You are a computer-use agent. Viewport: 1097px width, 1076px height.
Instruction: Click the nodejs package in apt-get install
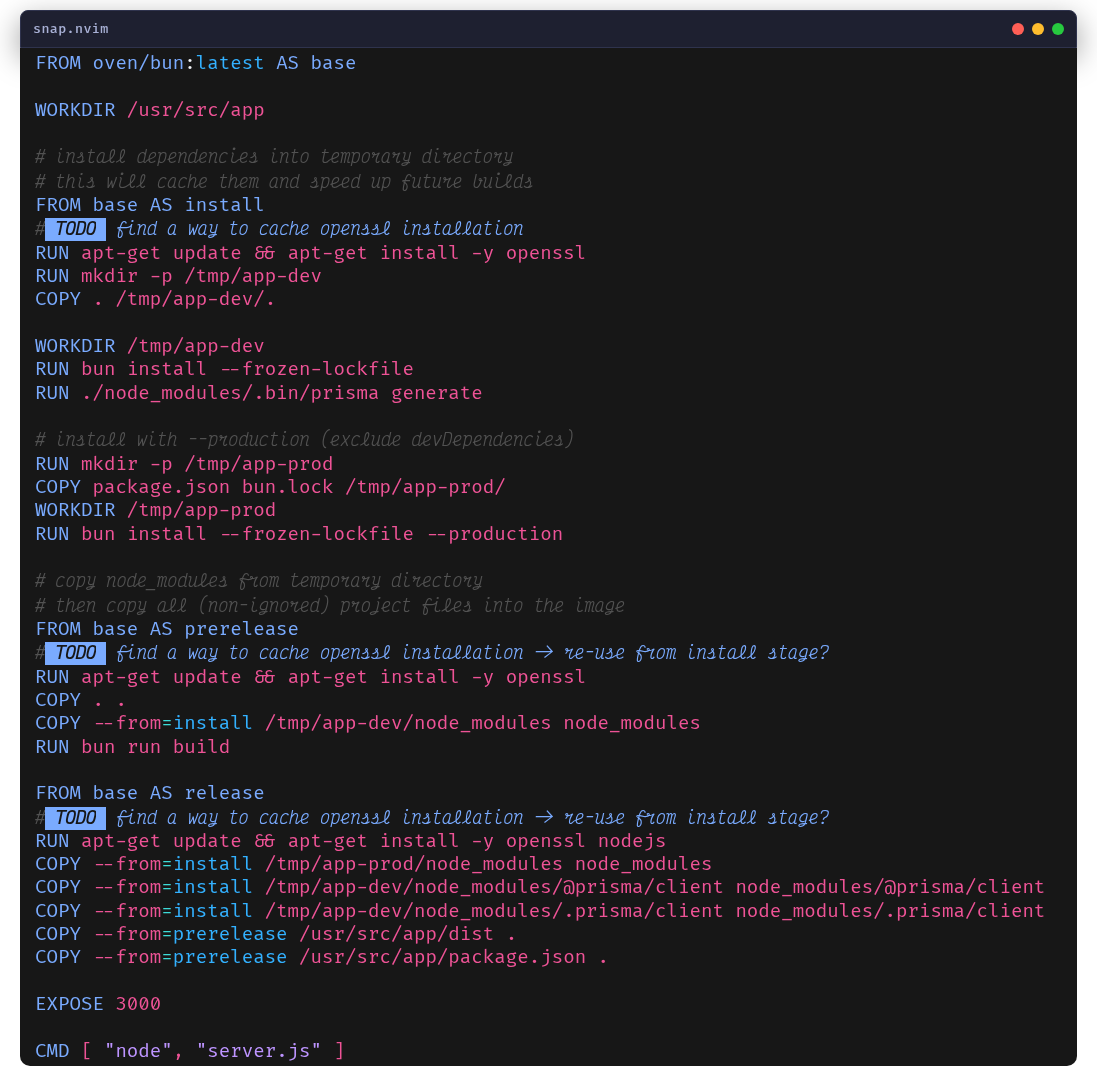click(x=632, y=841)
